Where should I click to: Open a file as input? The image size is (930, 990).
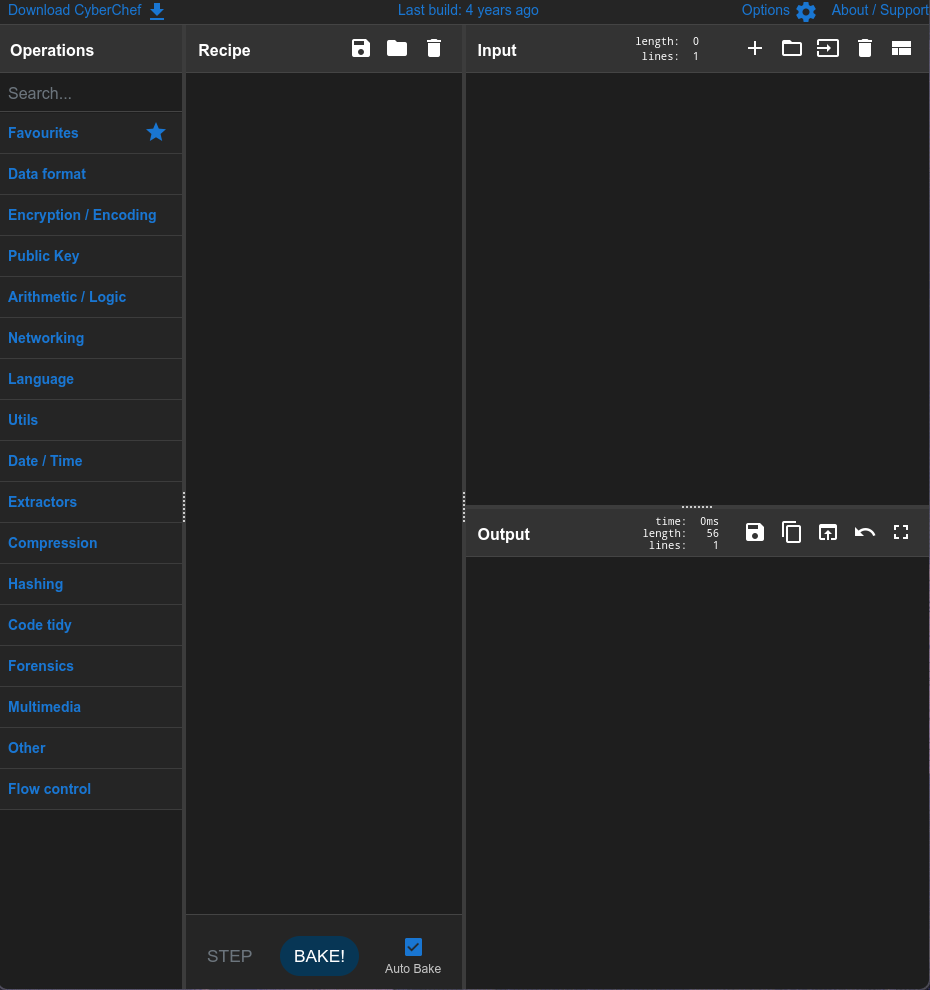(x=791, y=47)
